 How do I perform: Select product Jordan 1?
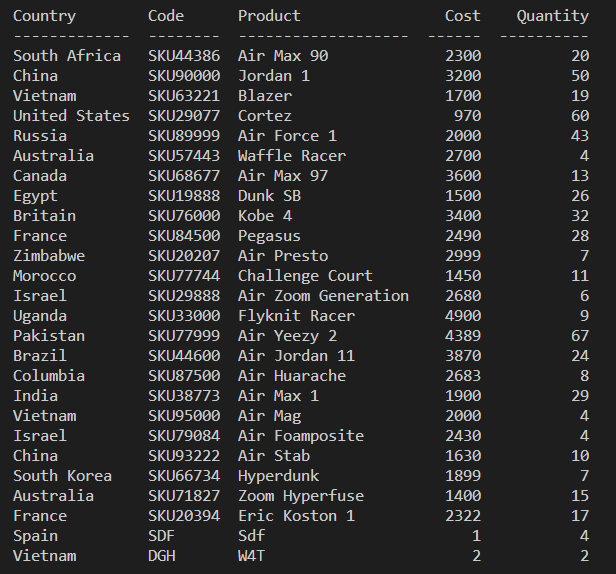click(x=274, y=76)
